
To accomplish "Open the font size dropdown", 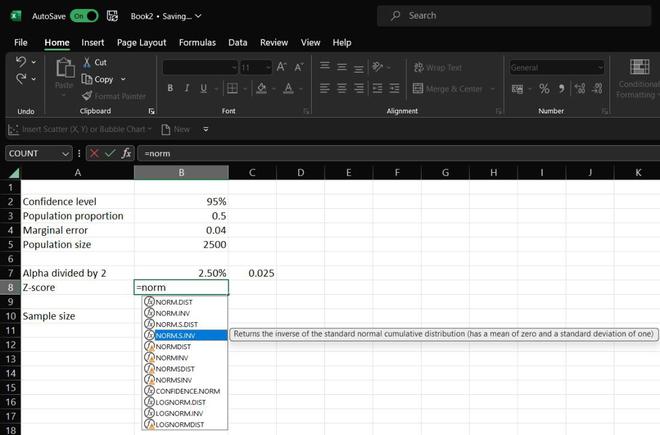I will click(266, 67).
